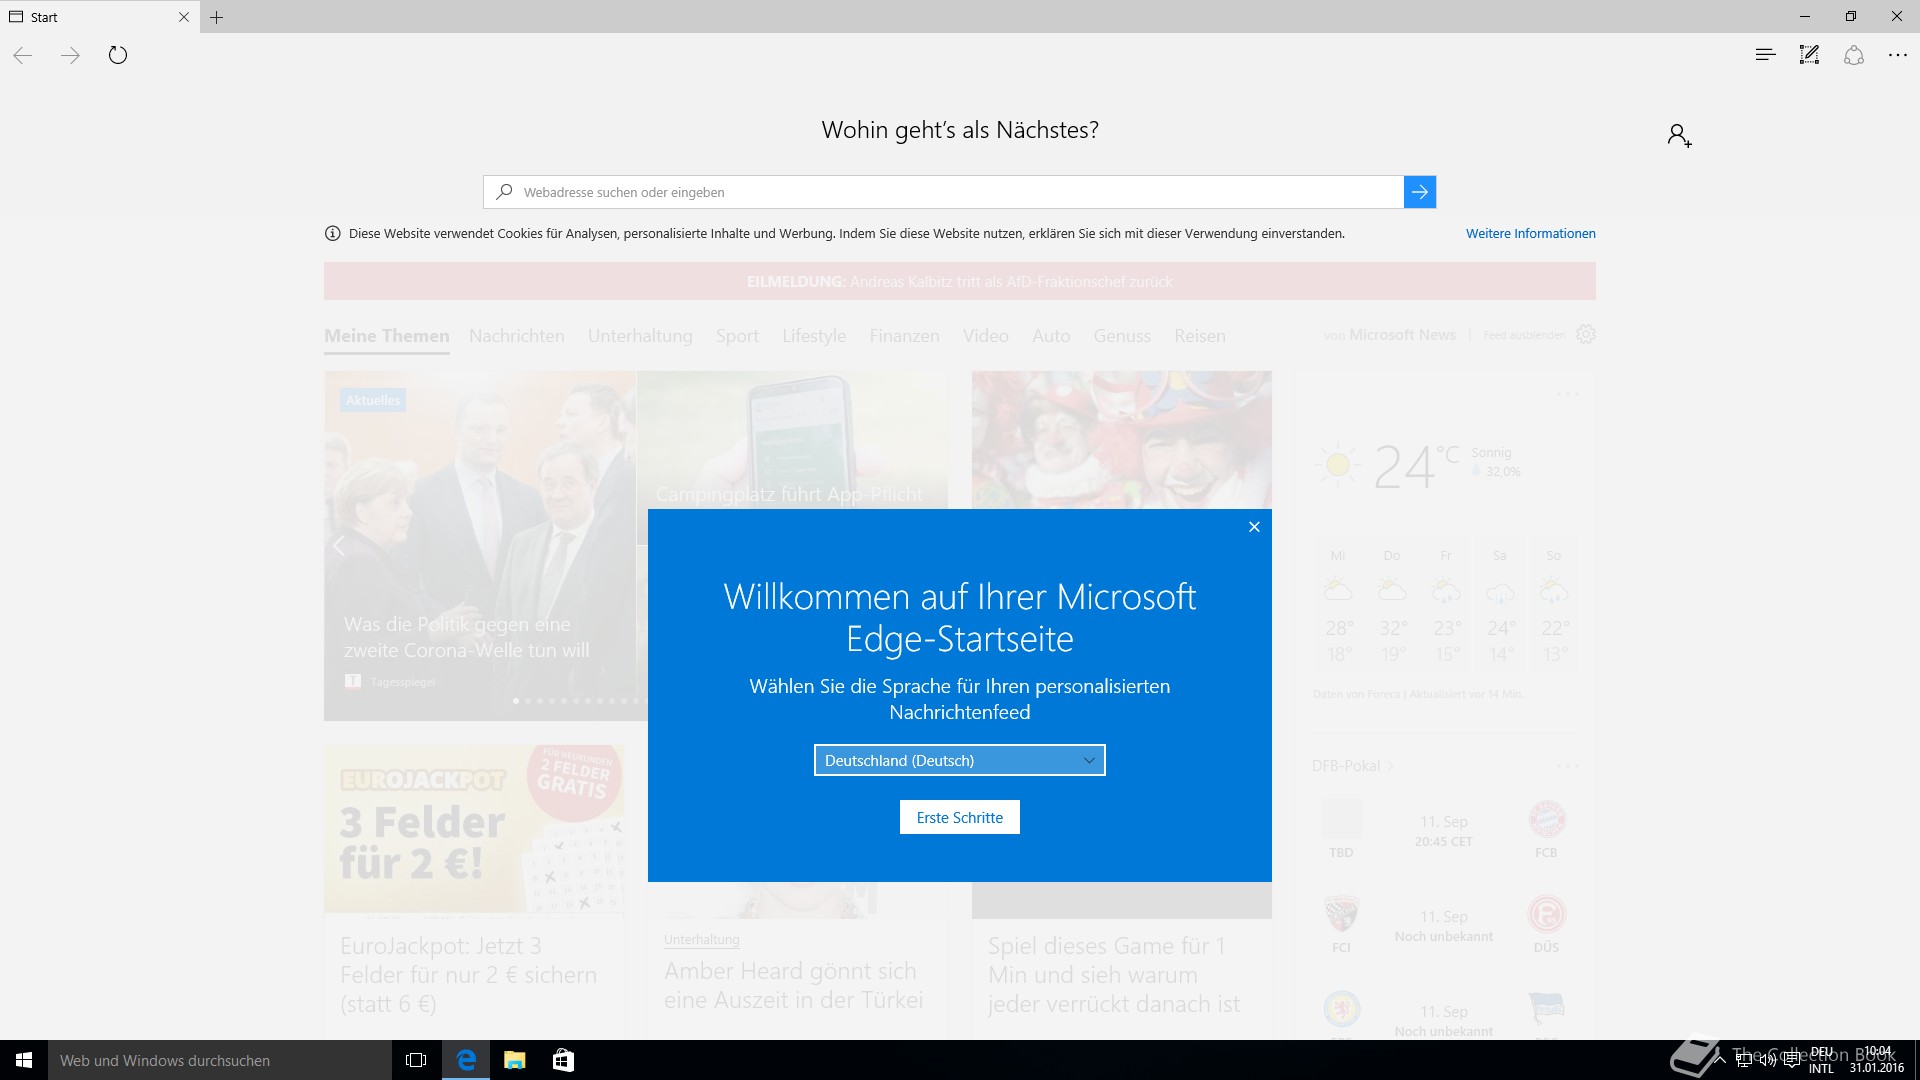Open the weather widget options ellipsis
This screenshot has height=1080, width=1920.
click(1568, 394)
